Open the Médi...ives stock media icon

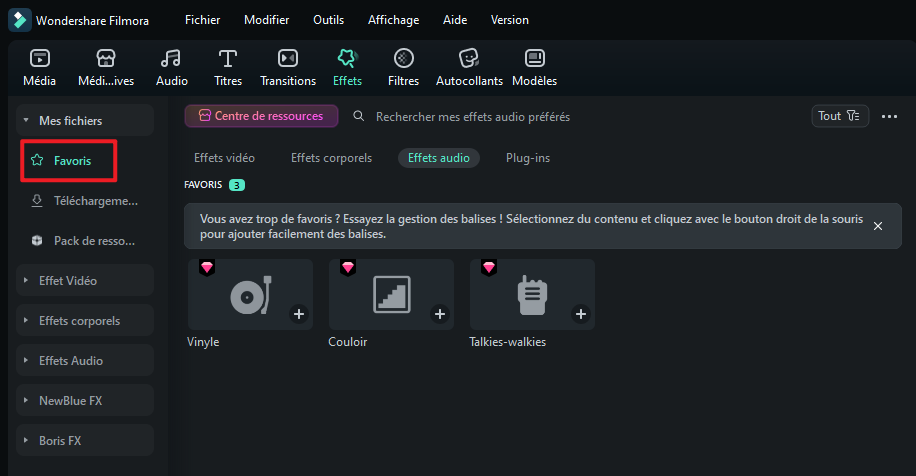pyautogui.click(x=106, y=58)
